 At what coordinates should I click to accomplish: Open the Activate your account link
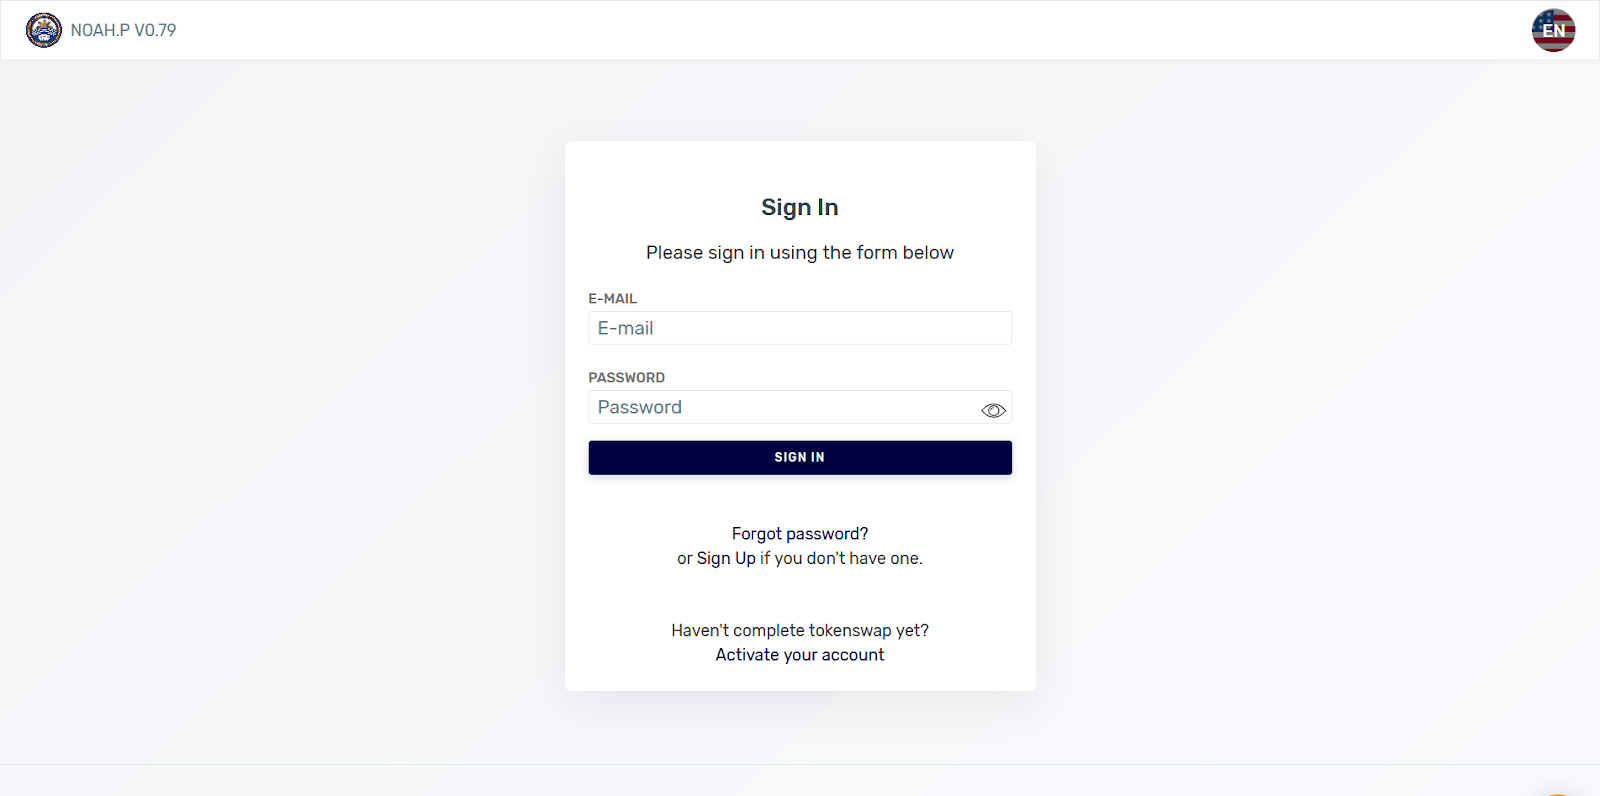(x=799, y=655)
